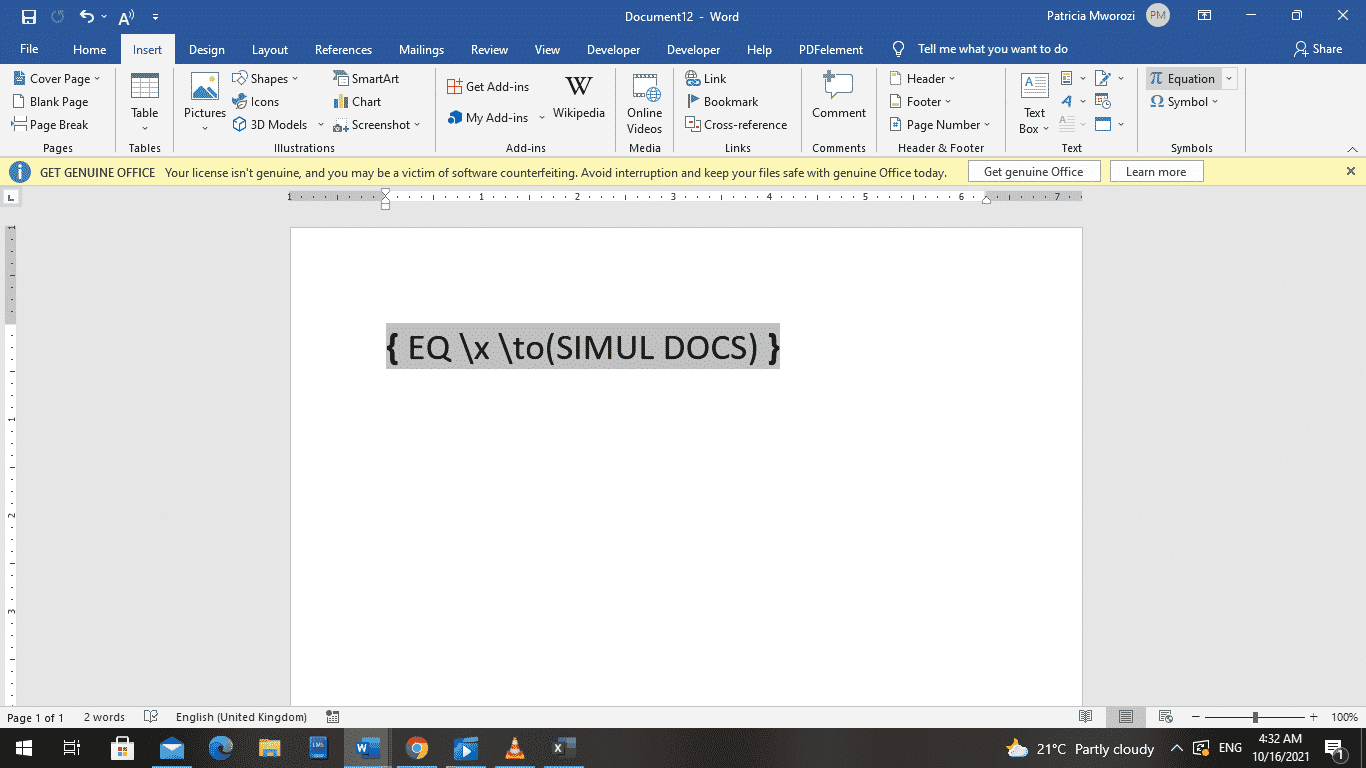Add a Bookmark to the document
Viewport: 1366px width, 768px height.
tap(724, 101)
